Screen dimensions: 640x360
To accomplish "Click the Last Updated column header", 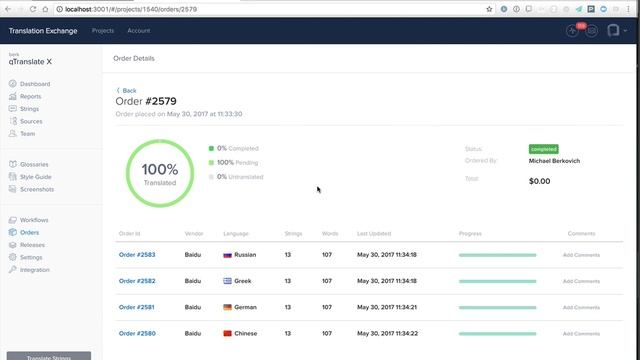I will point(374,233).
